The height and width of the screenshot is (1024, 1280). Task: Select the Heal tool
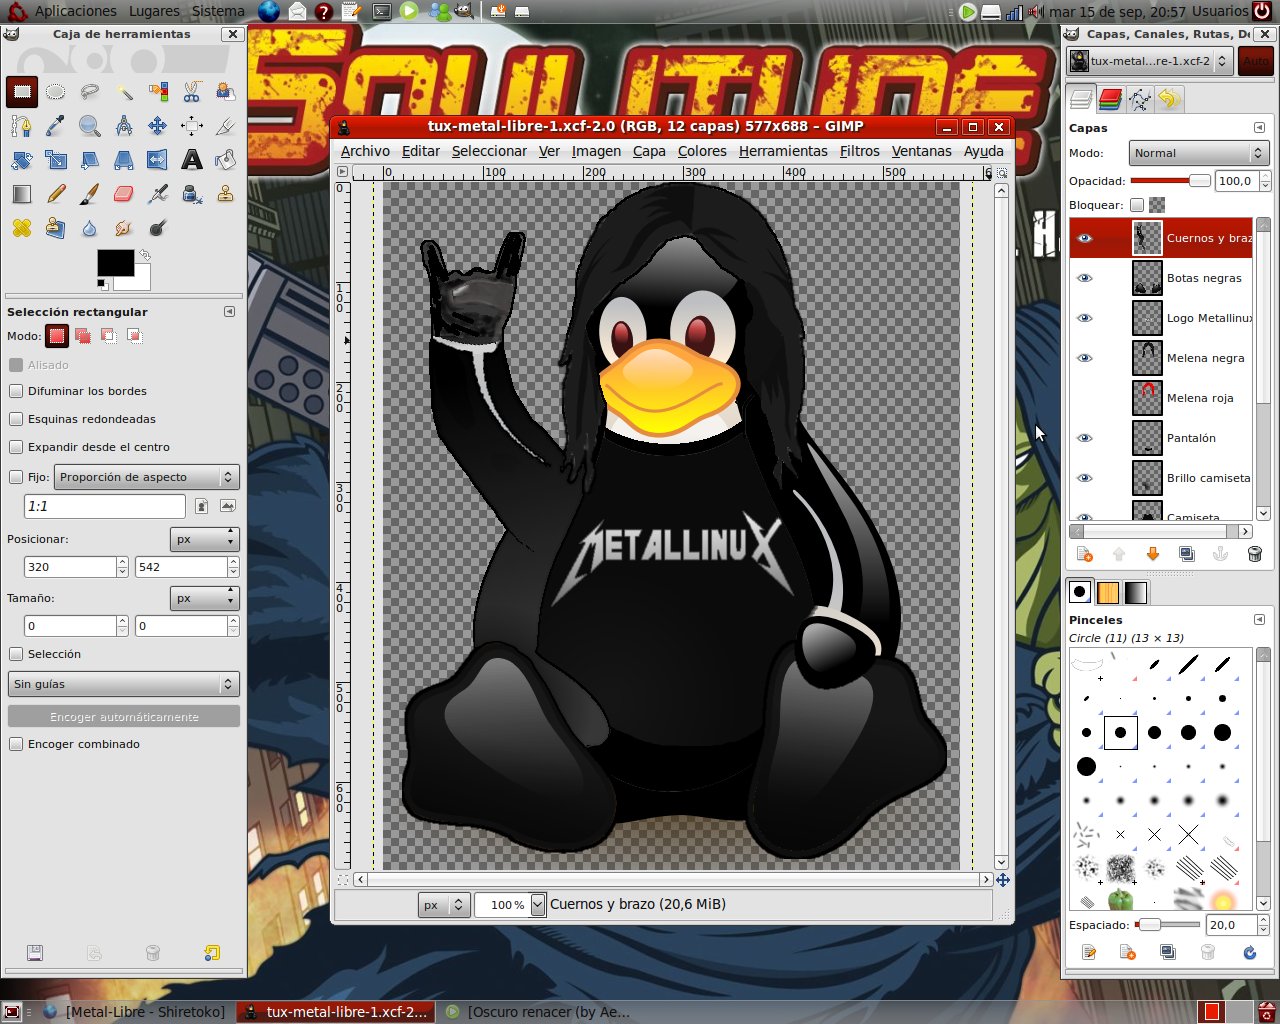click(22, 228)
